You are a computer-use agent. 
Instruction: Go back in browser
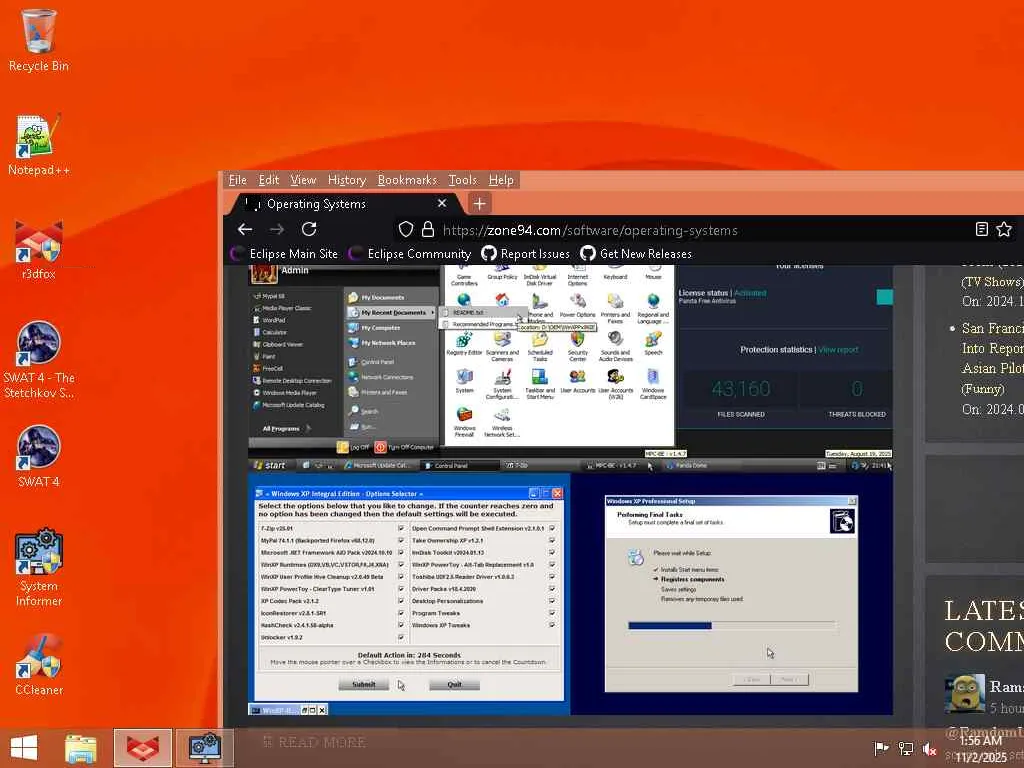pos(245,229)
